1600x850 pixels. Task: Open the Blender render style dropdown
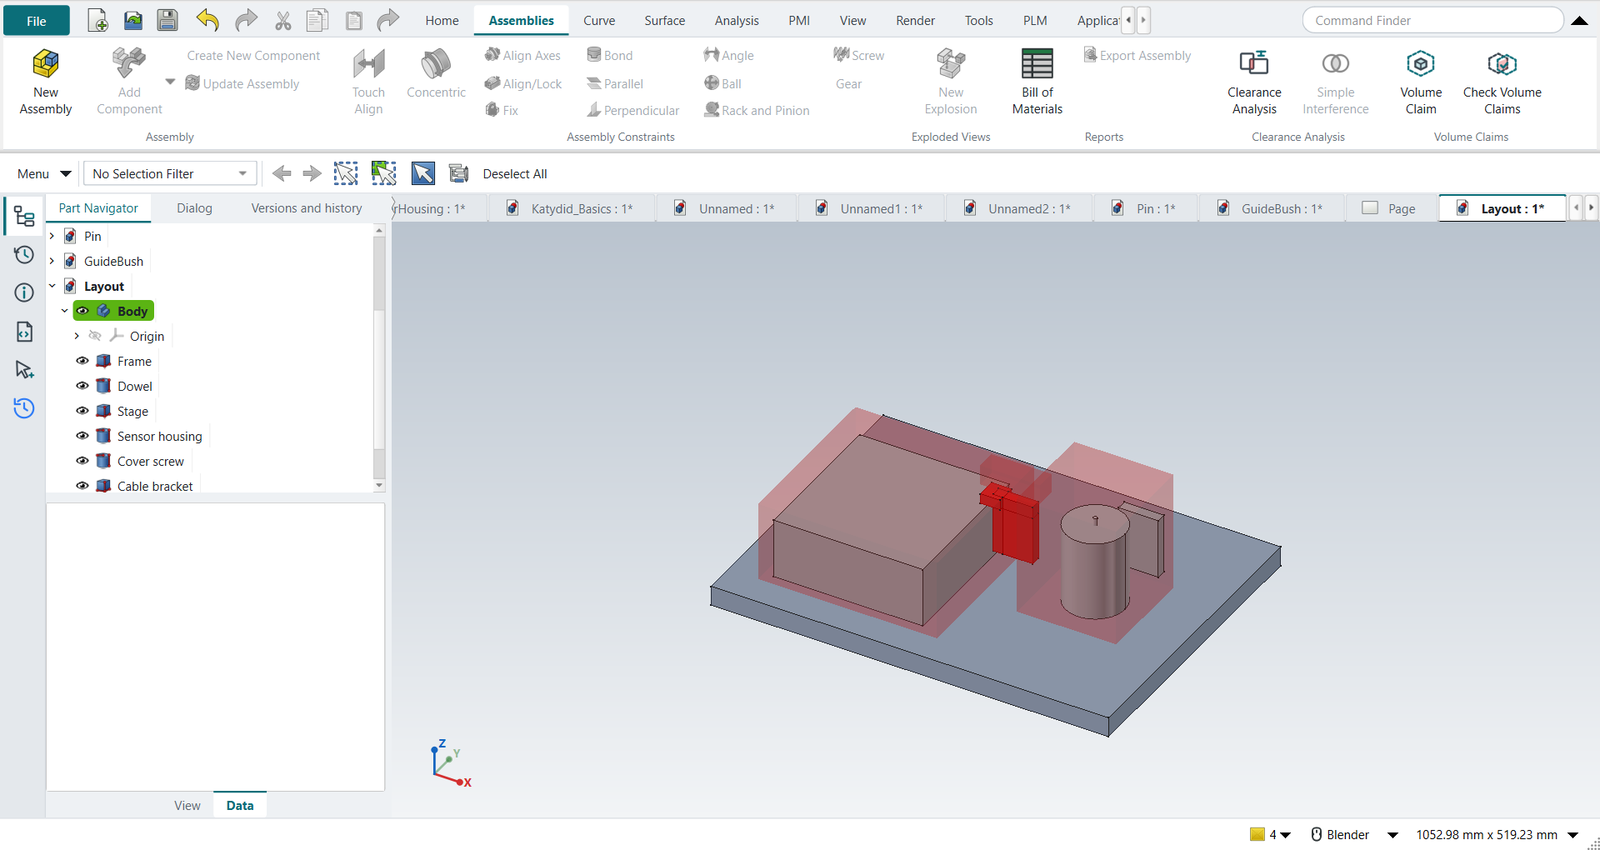tap(1392, 835)
